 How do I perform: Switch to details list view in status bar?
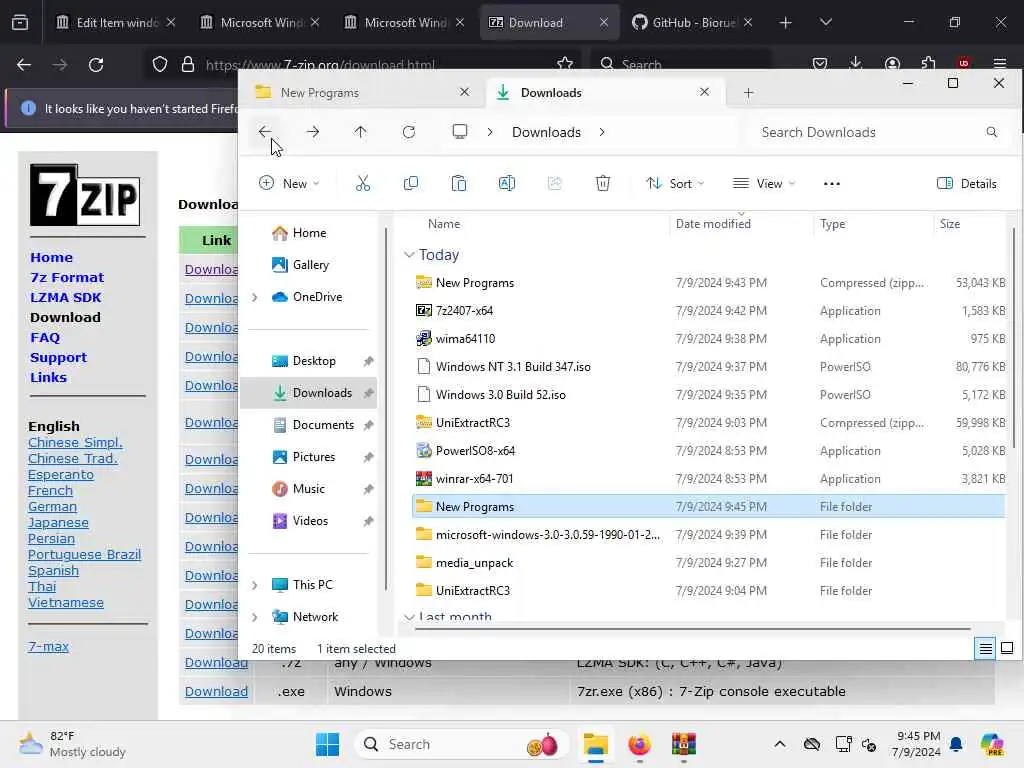pyautogui.click(x=985, y=648)
